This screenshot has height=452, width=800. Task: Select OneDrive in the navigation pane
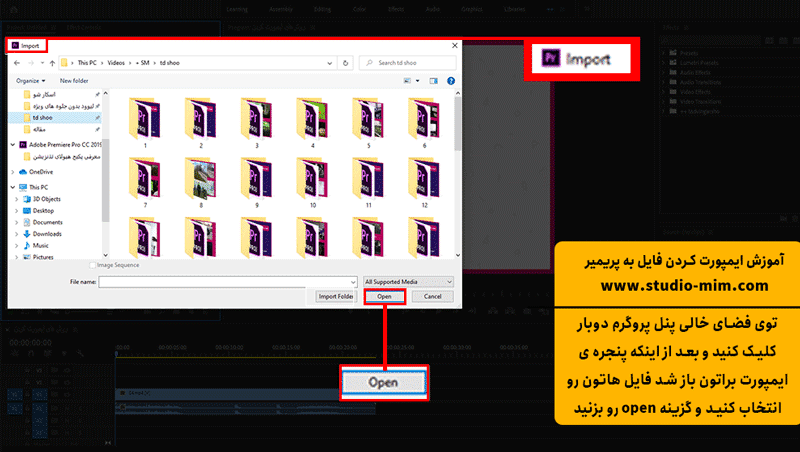point(40,171)
